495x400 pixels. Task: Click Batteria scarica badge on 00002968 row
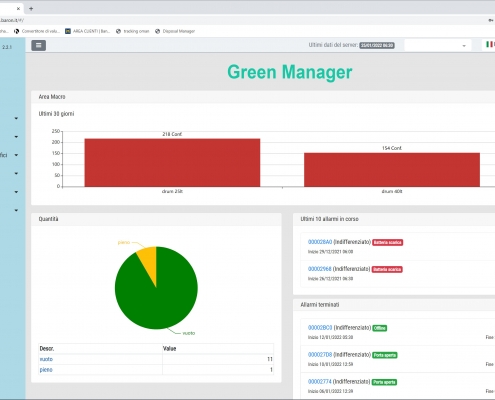[x=387, y=269]
